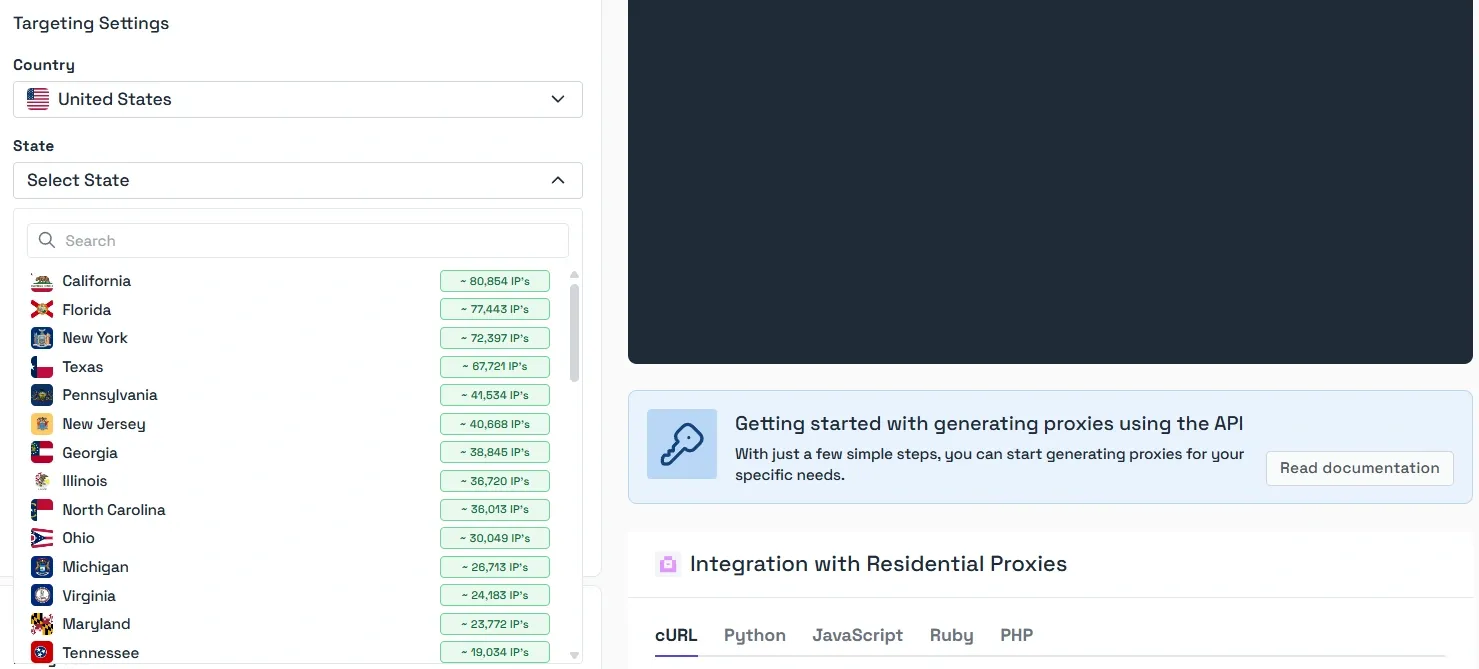Click the state Search input field
1479x669 pixels.
coord(298,240)
